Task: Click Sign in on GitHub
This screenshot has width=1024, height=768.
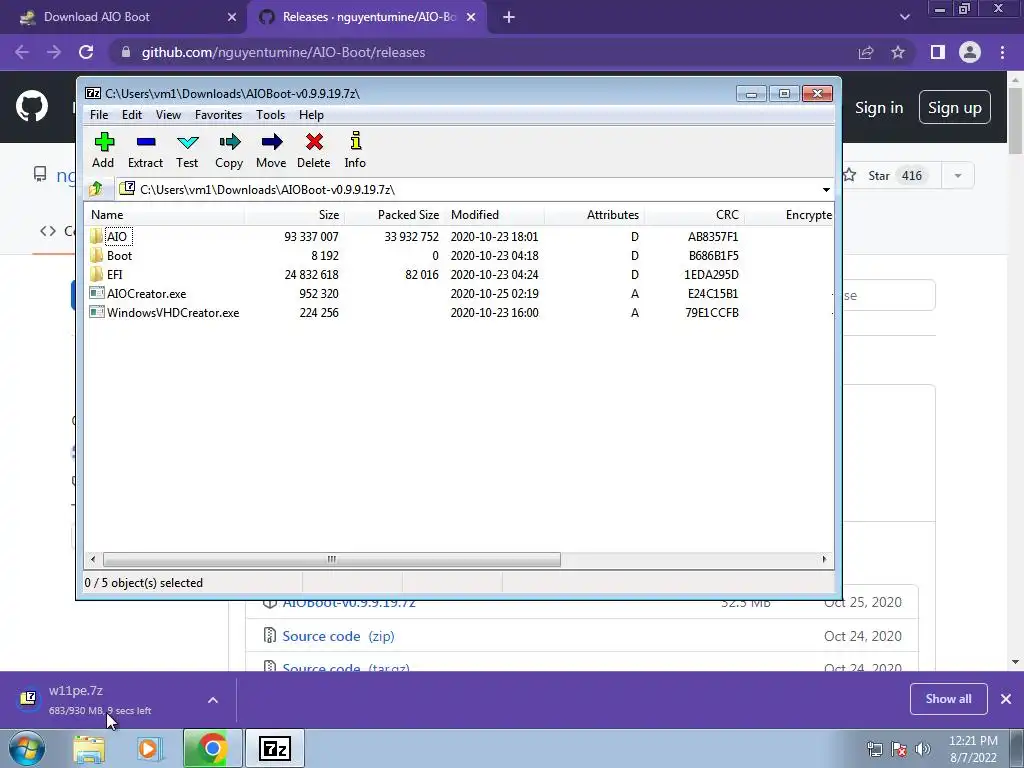Action: (x=879, y=108)
